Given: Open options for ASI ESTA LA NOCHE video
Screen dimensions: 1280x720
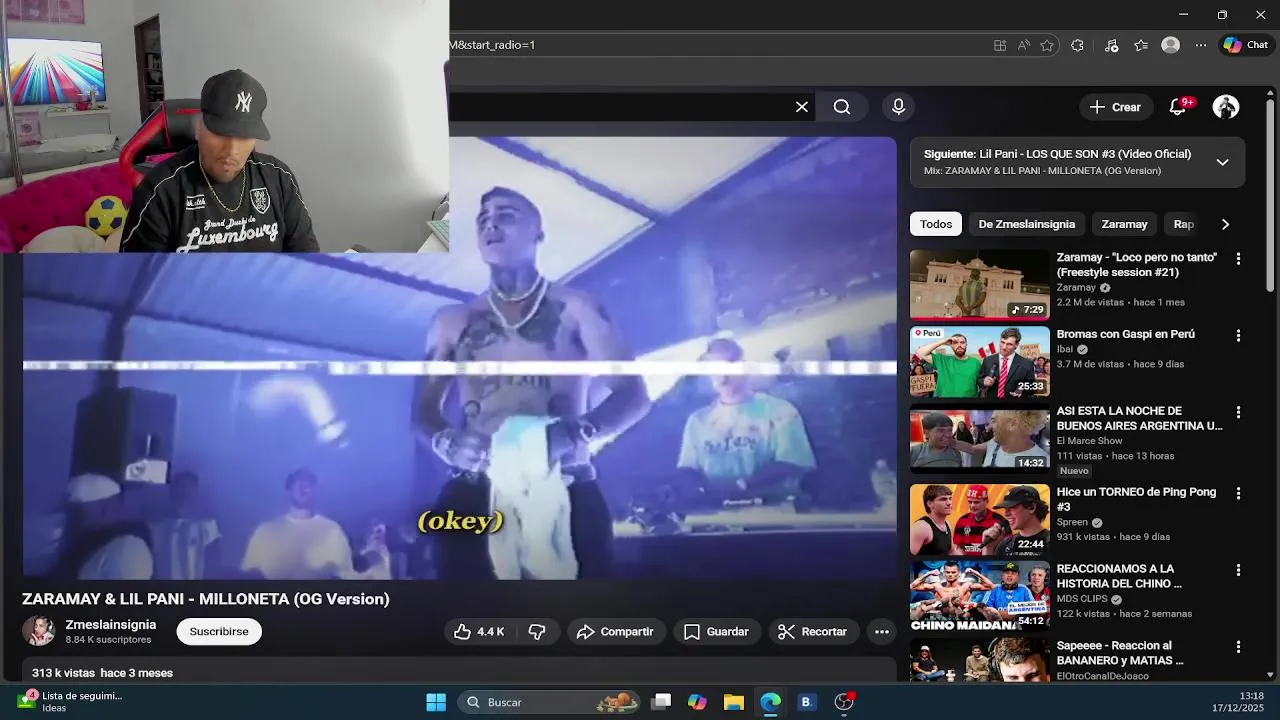Looking at the screenshot, I should [1238, 413].
